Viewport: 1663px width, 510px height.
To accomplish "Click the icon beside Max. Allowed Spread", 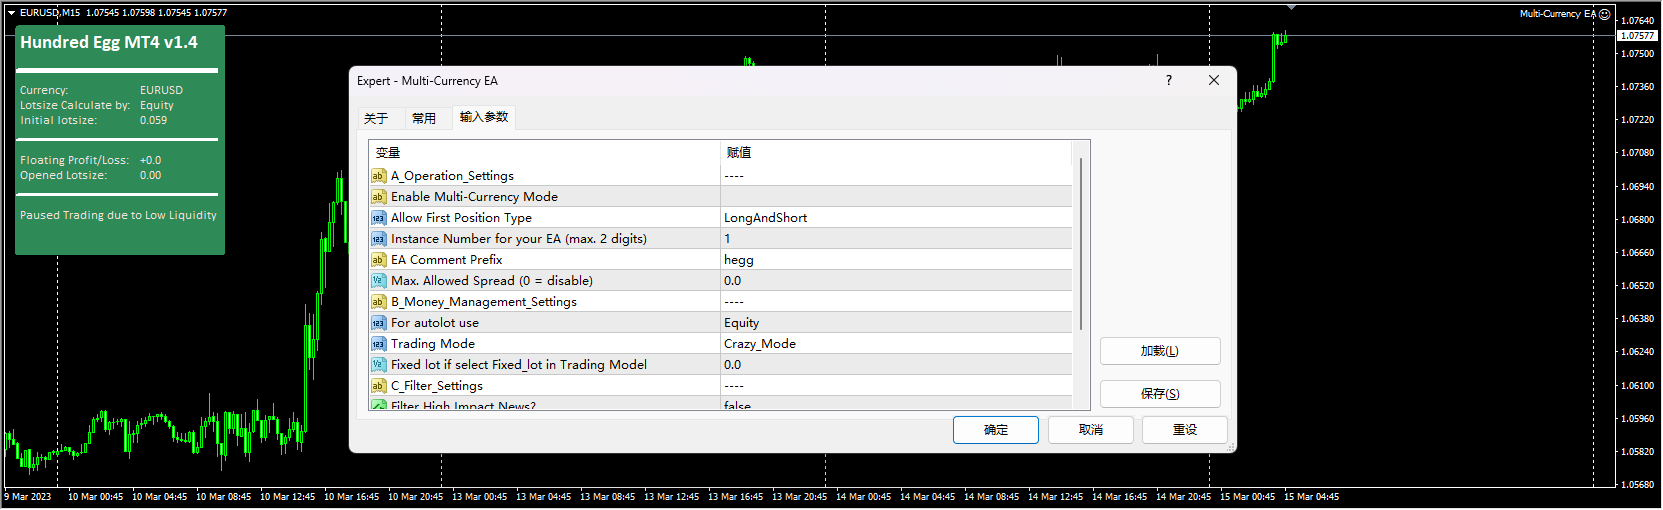I will pos(378,281).
